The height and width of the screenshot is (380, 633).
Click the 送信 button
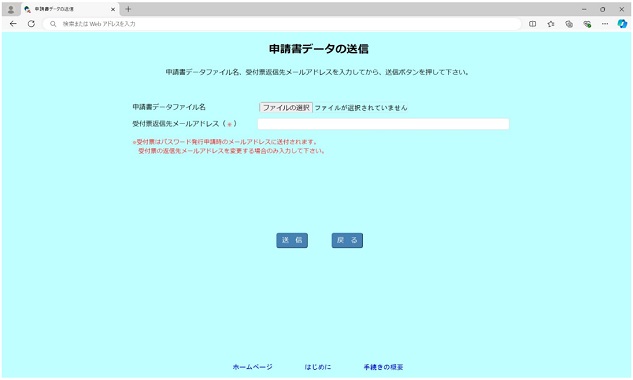[x=292, y=240]
